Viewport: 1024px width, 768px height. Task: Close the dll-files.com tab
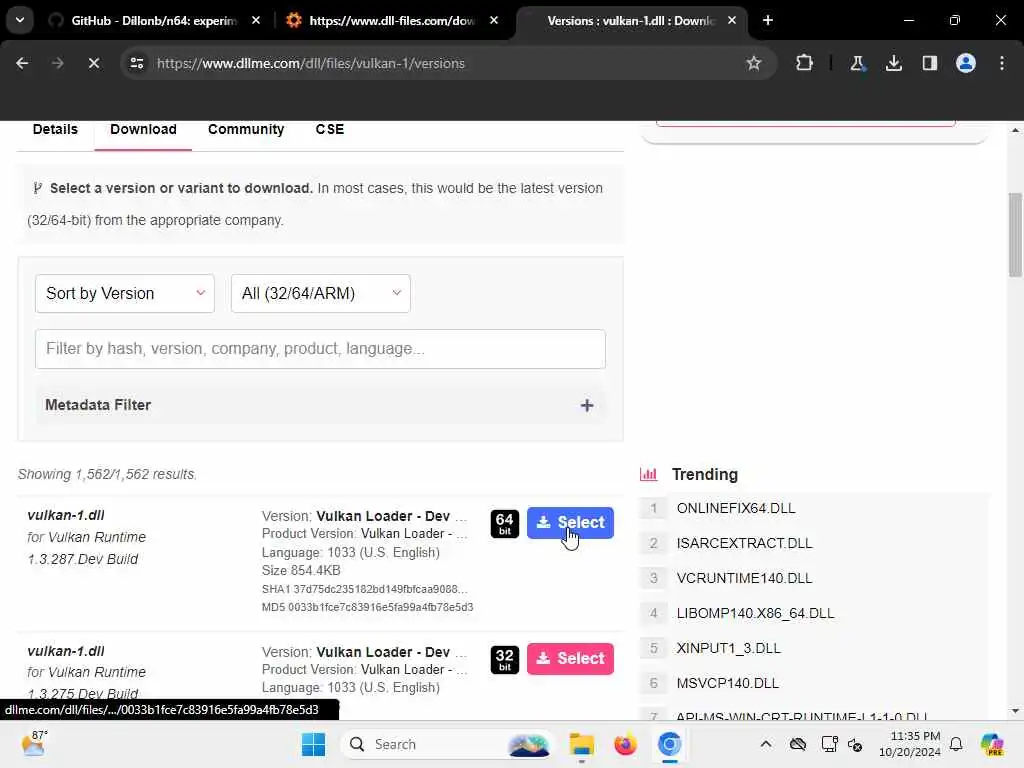coord(494,20)
